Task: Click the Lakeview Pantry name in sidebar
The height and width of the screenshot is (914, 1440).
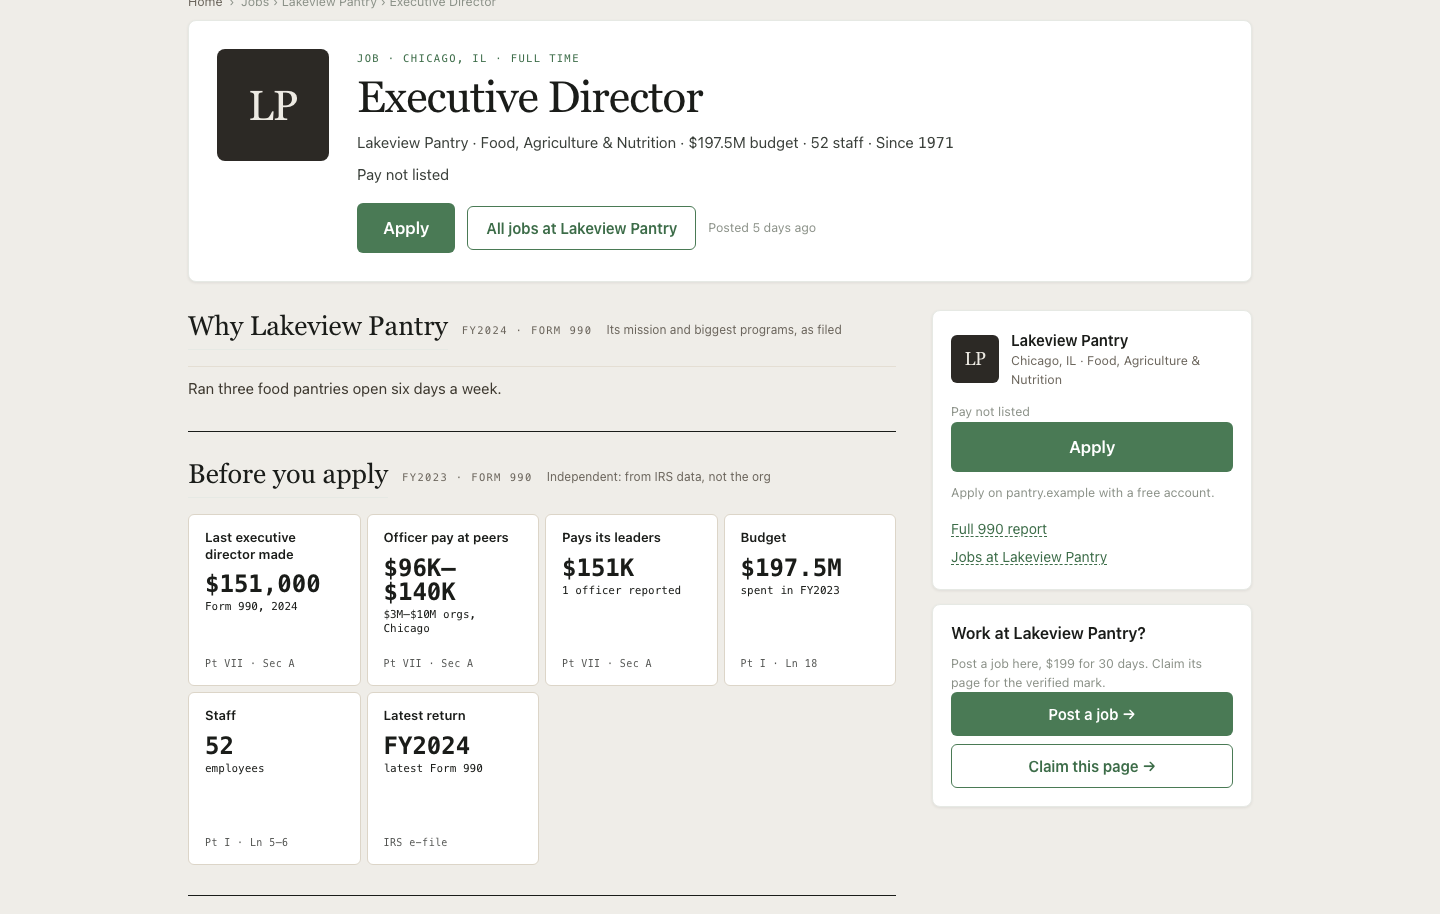Action: coord(1069,341)
